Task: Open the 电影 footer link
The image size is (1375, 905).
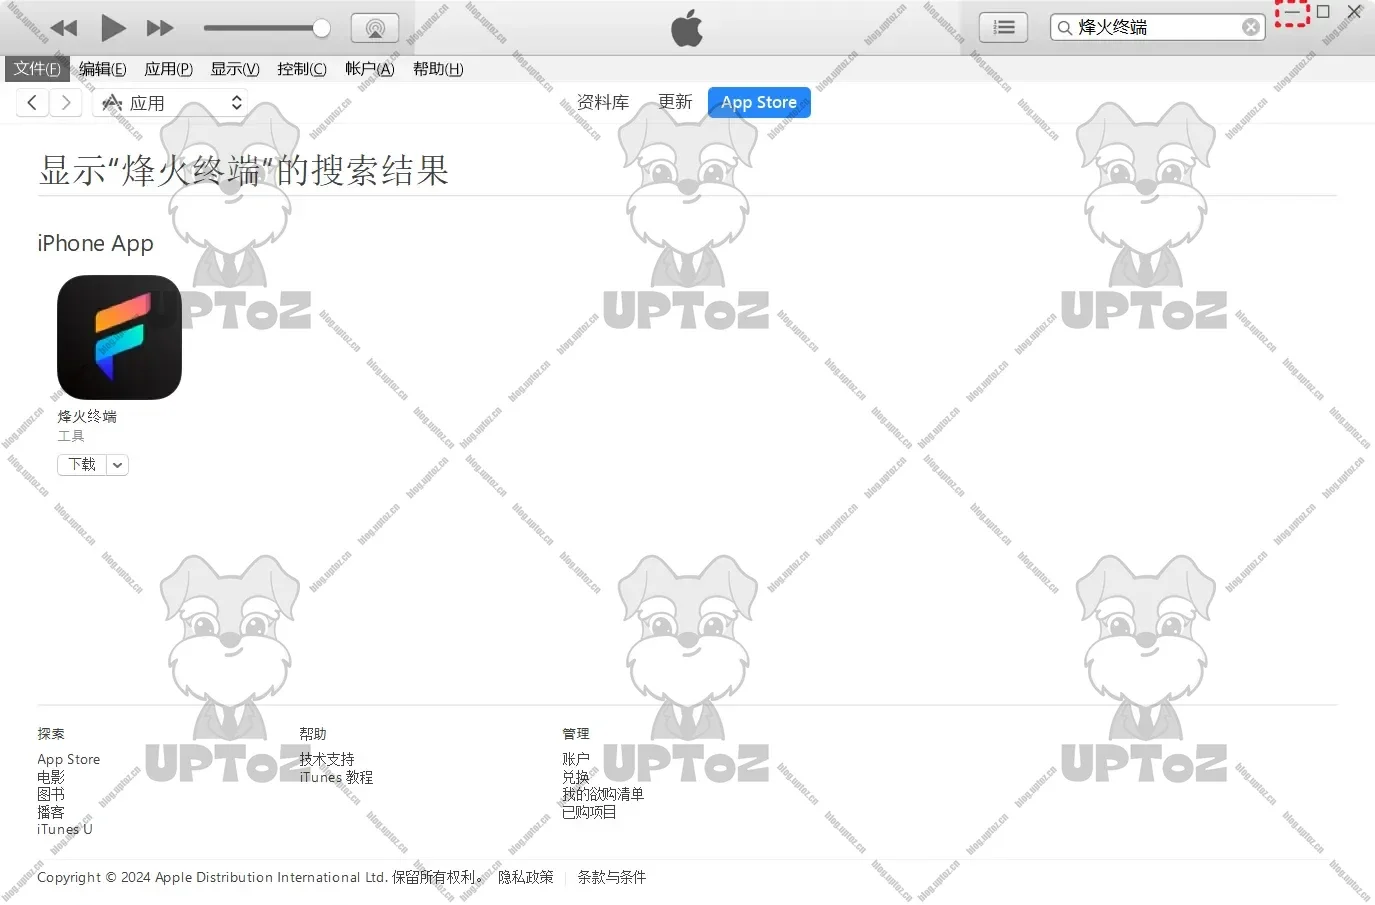Action: 51,777
